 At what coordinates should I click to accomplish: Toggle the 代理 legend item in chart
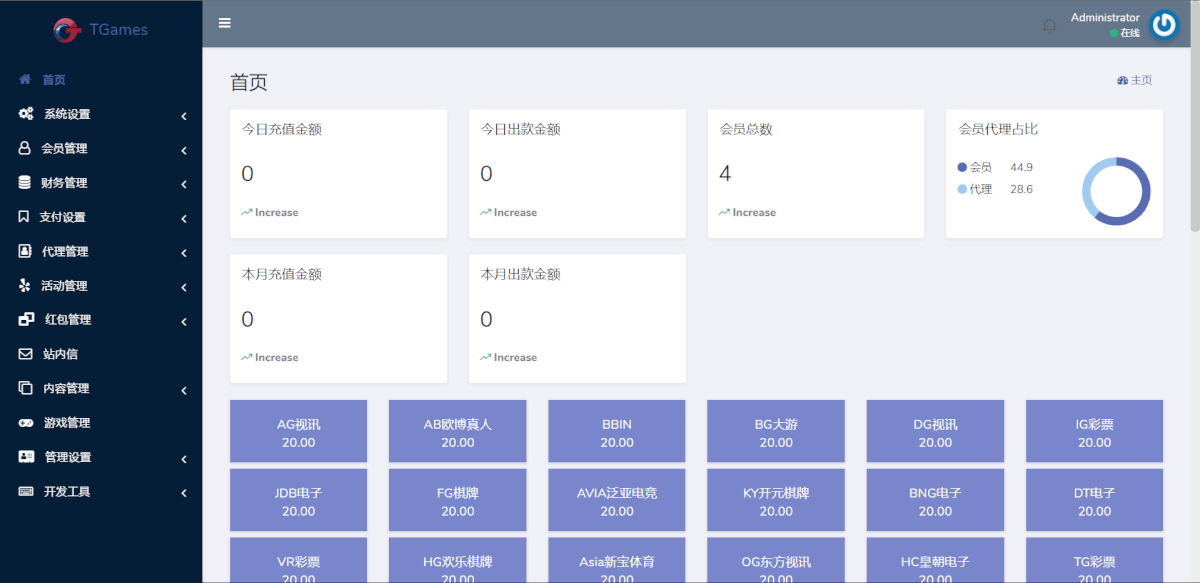click(975, 189)
